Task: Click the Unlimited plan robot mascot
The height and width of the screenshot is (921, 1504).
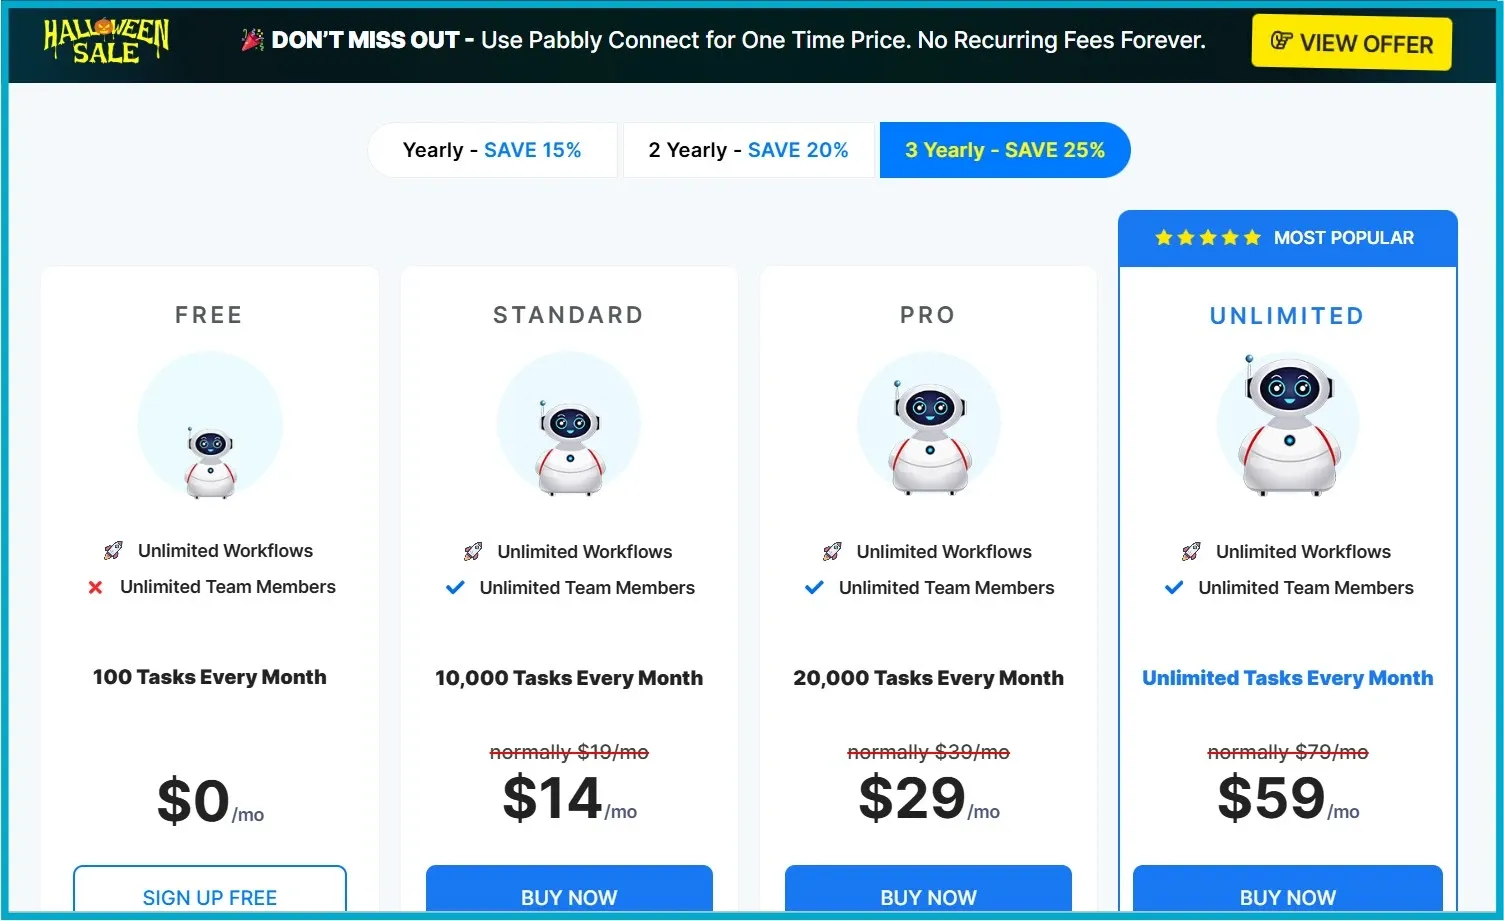Action: tap(1288, 430)
